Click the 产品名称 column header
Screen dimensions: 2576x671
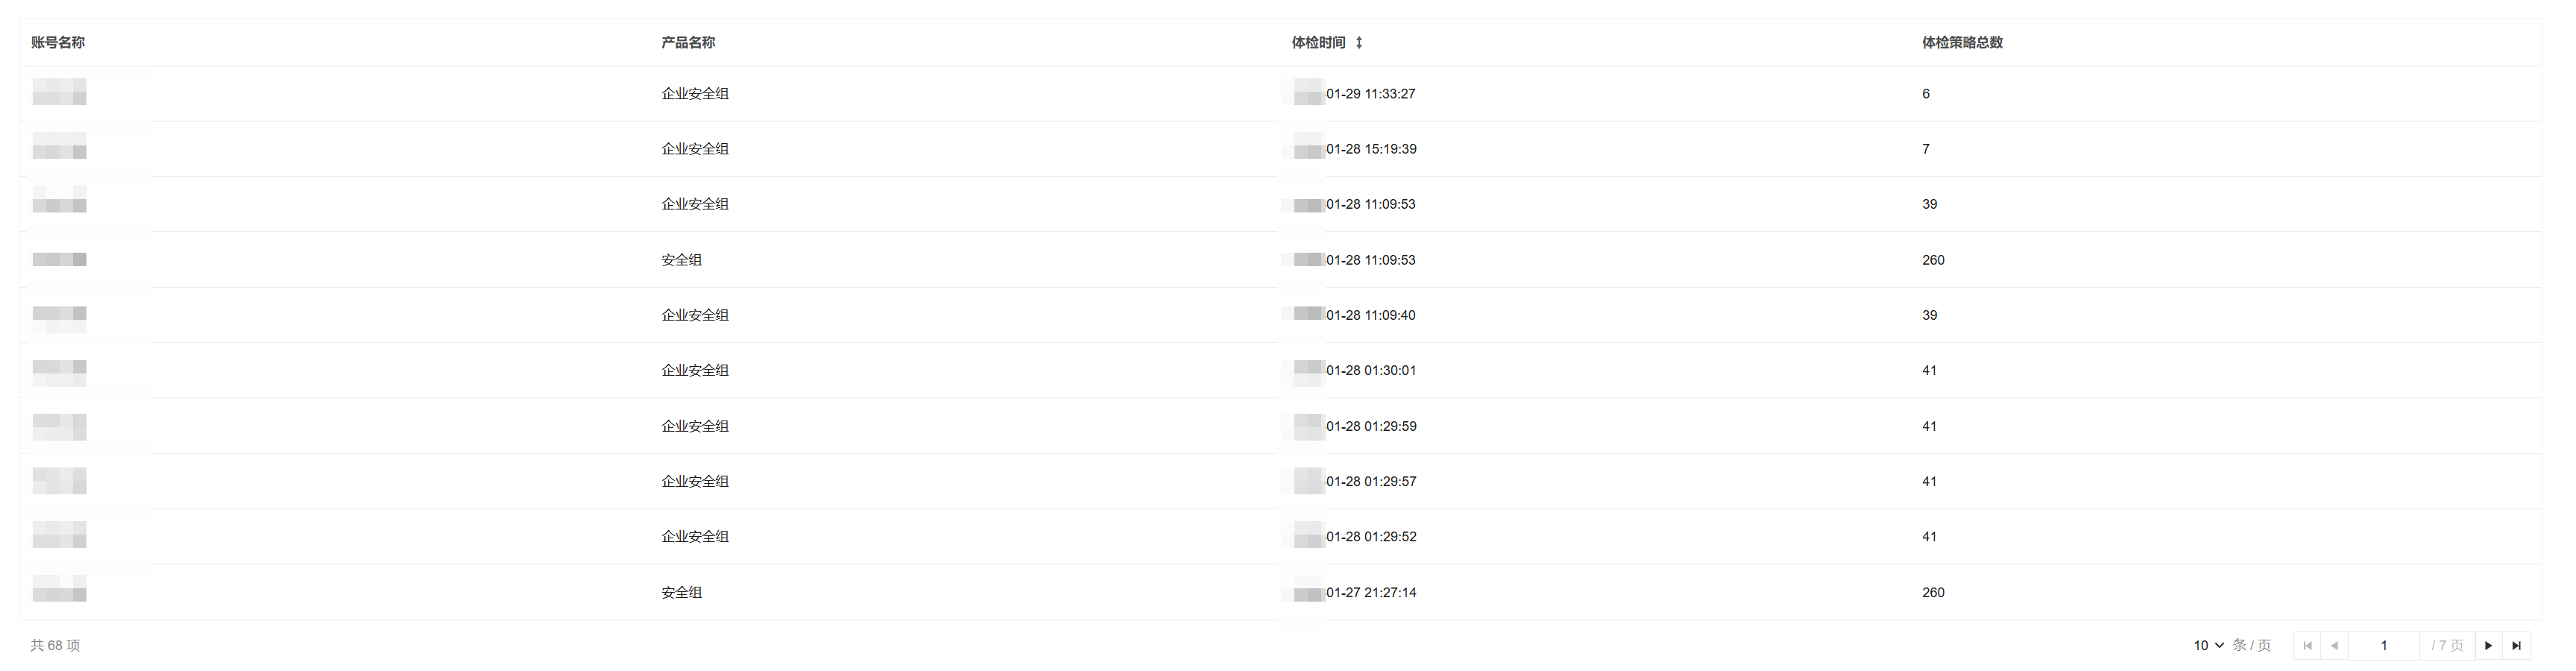(x=688, y=43)
